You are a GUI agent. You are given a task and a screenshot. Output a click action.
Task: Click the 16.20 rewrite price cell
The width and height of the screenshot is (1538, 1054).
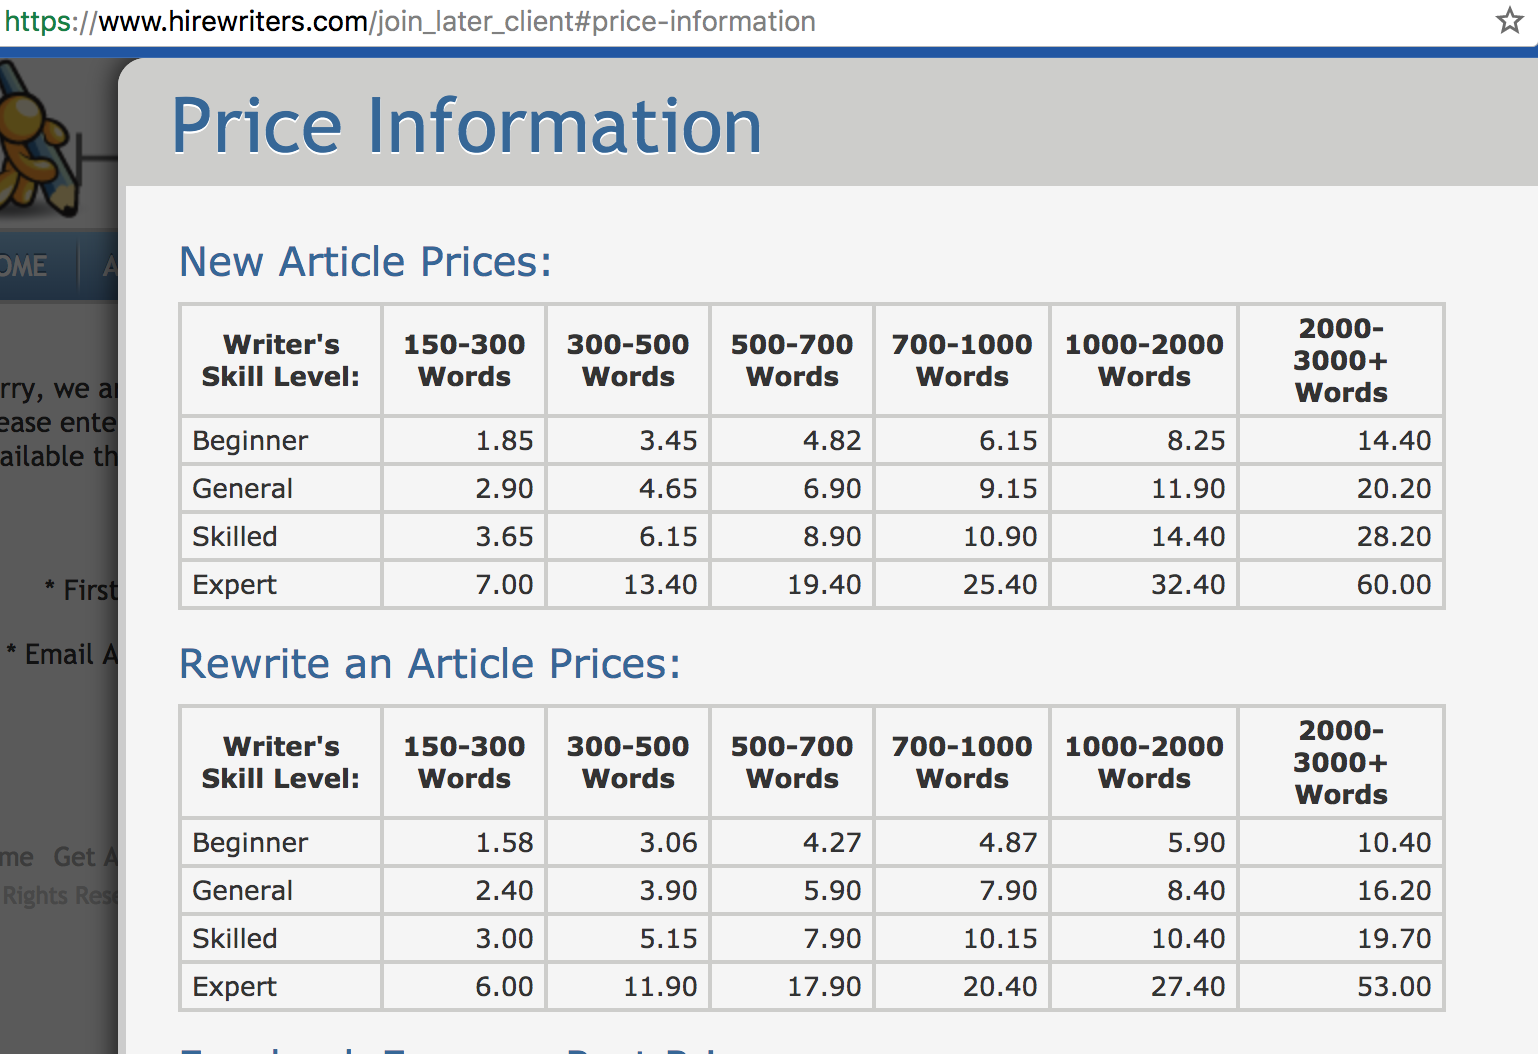coord(1341,890)
